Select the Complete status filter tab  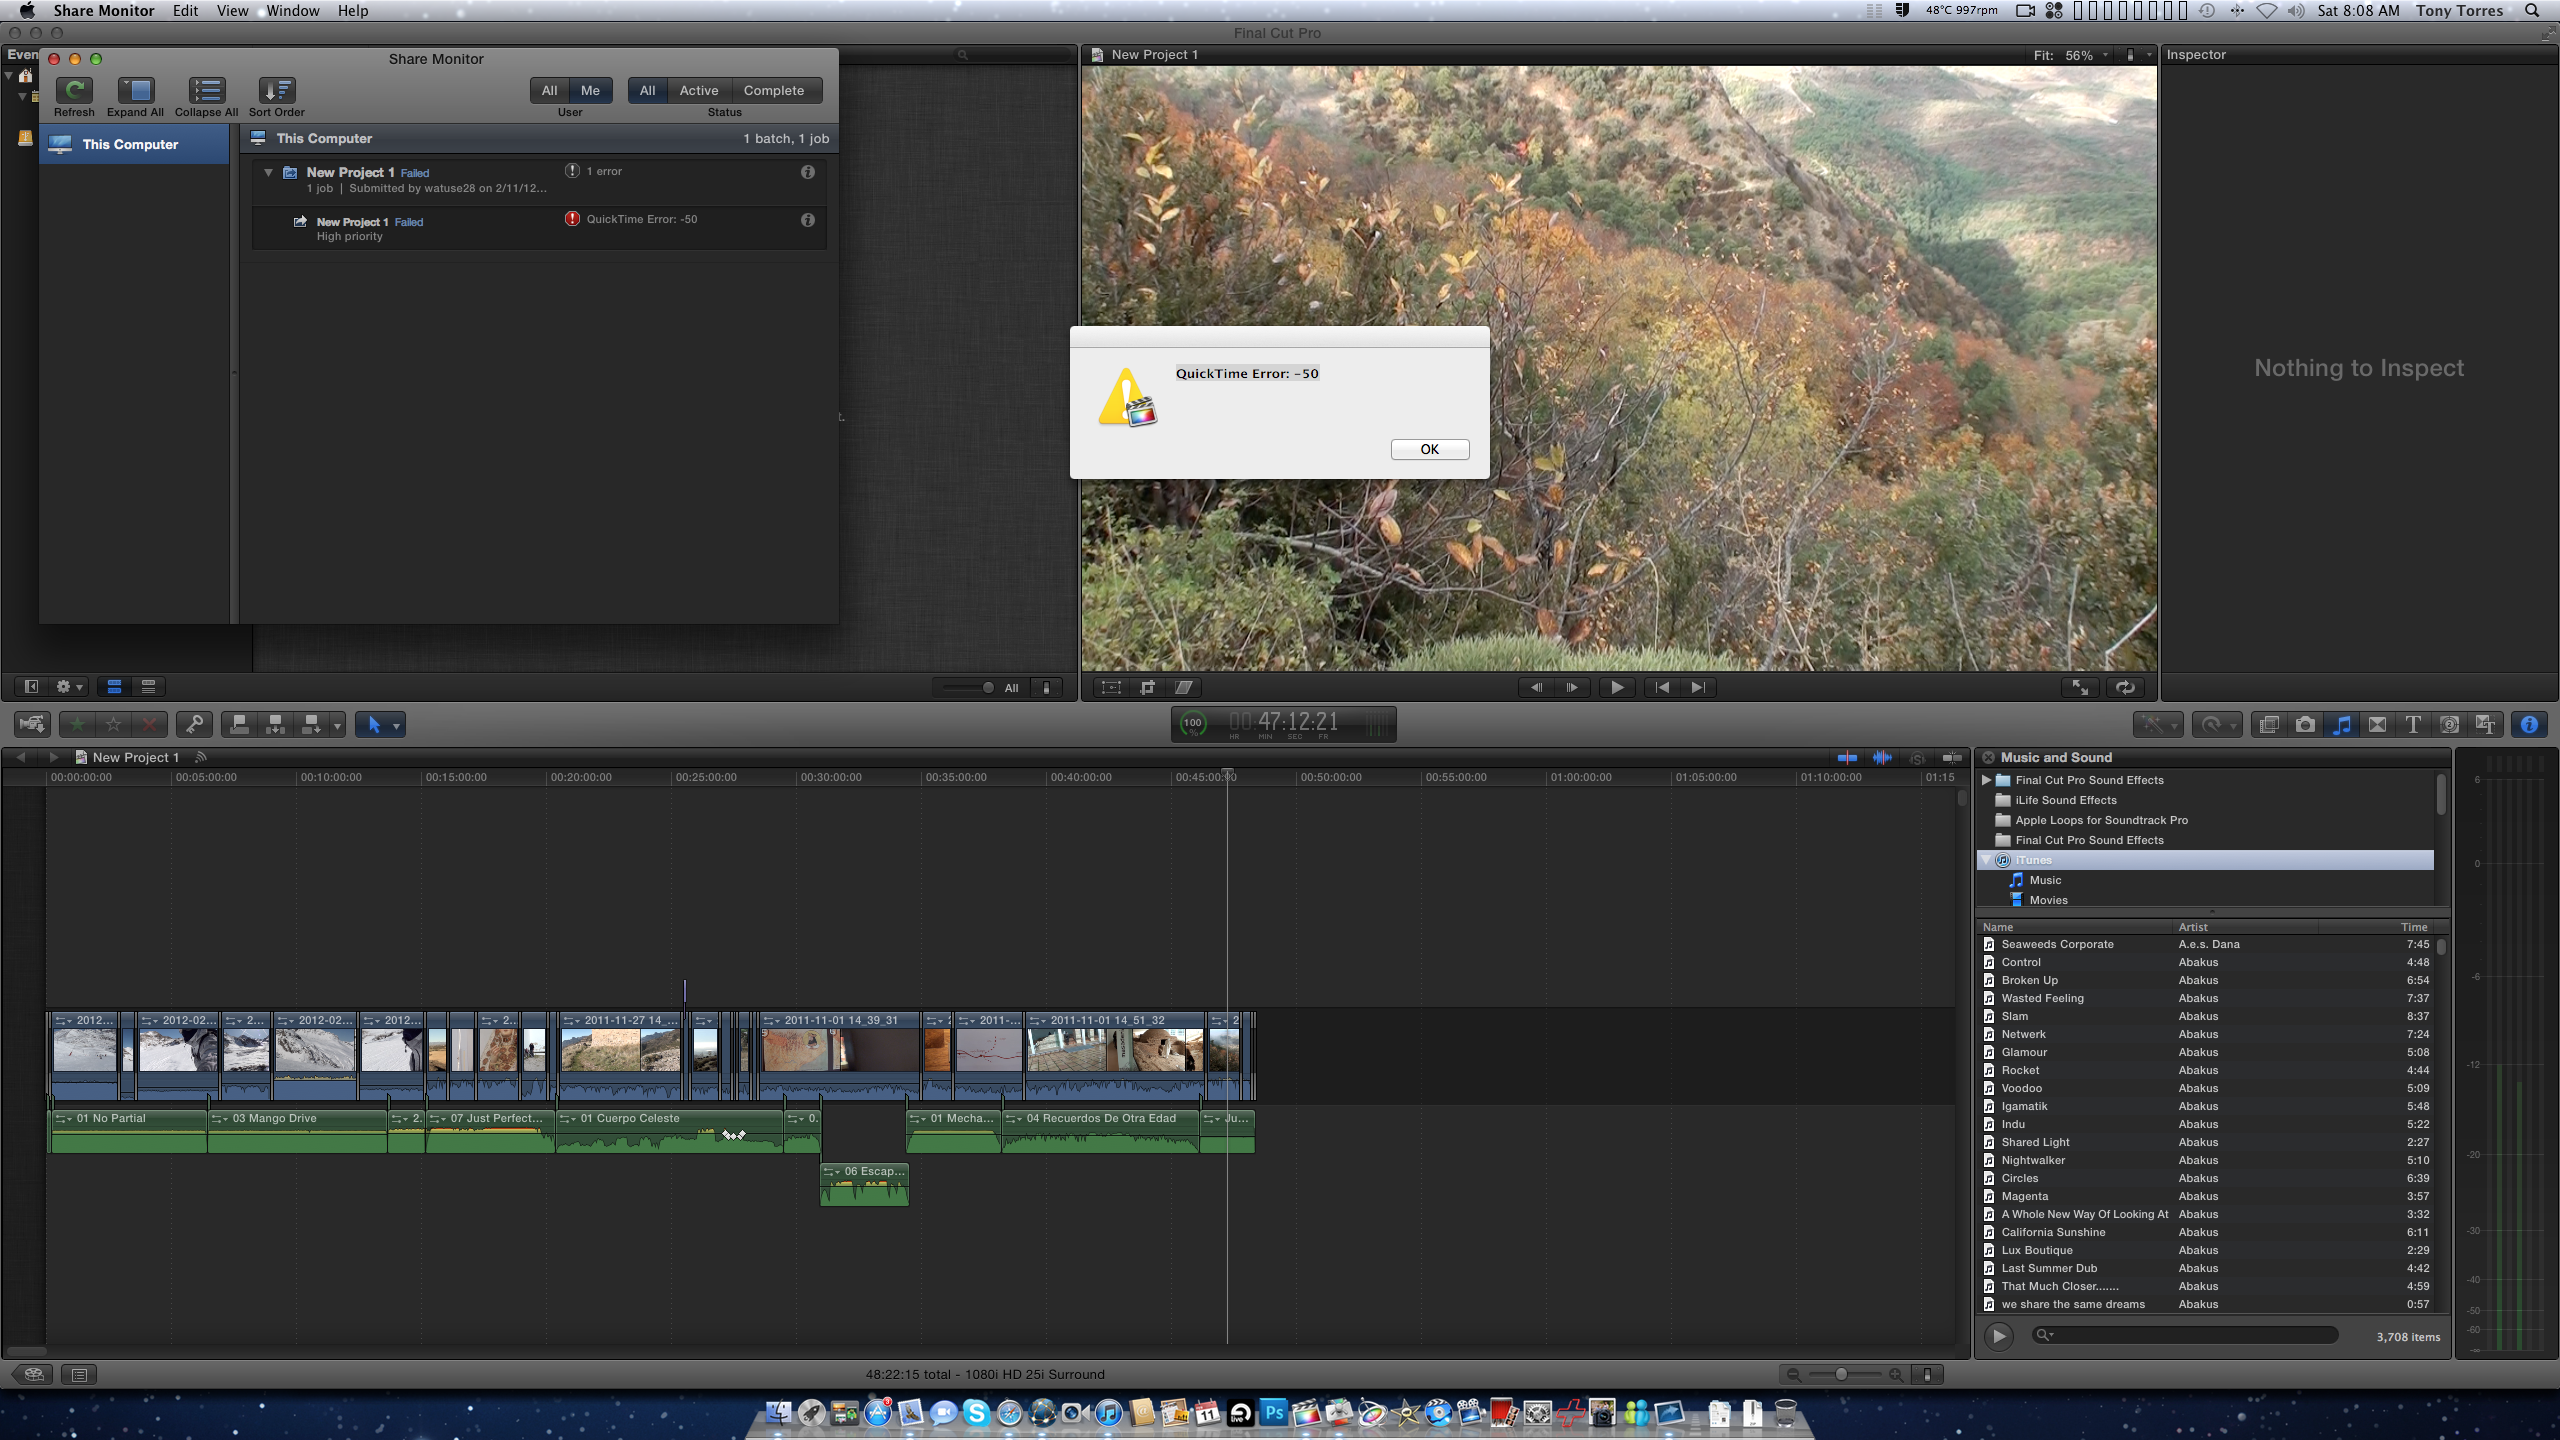tap(773, 90)
